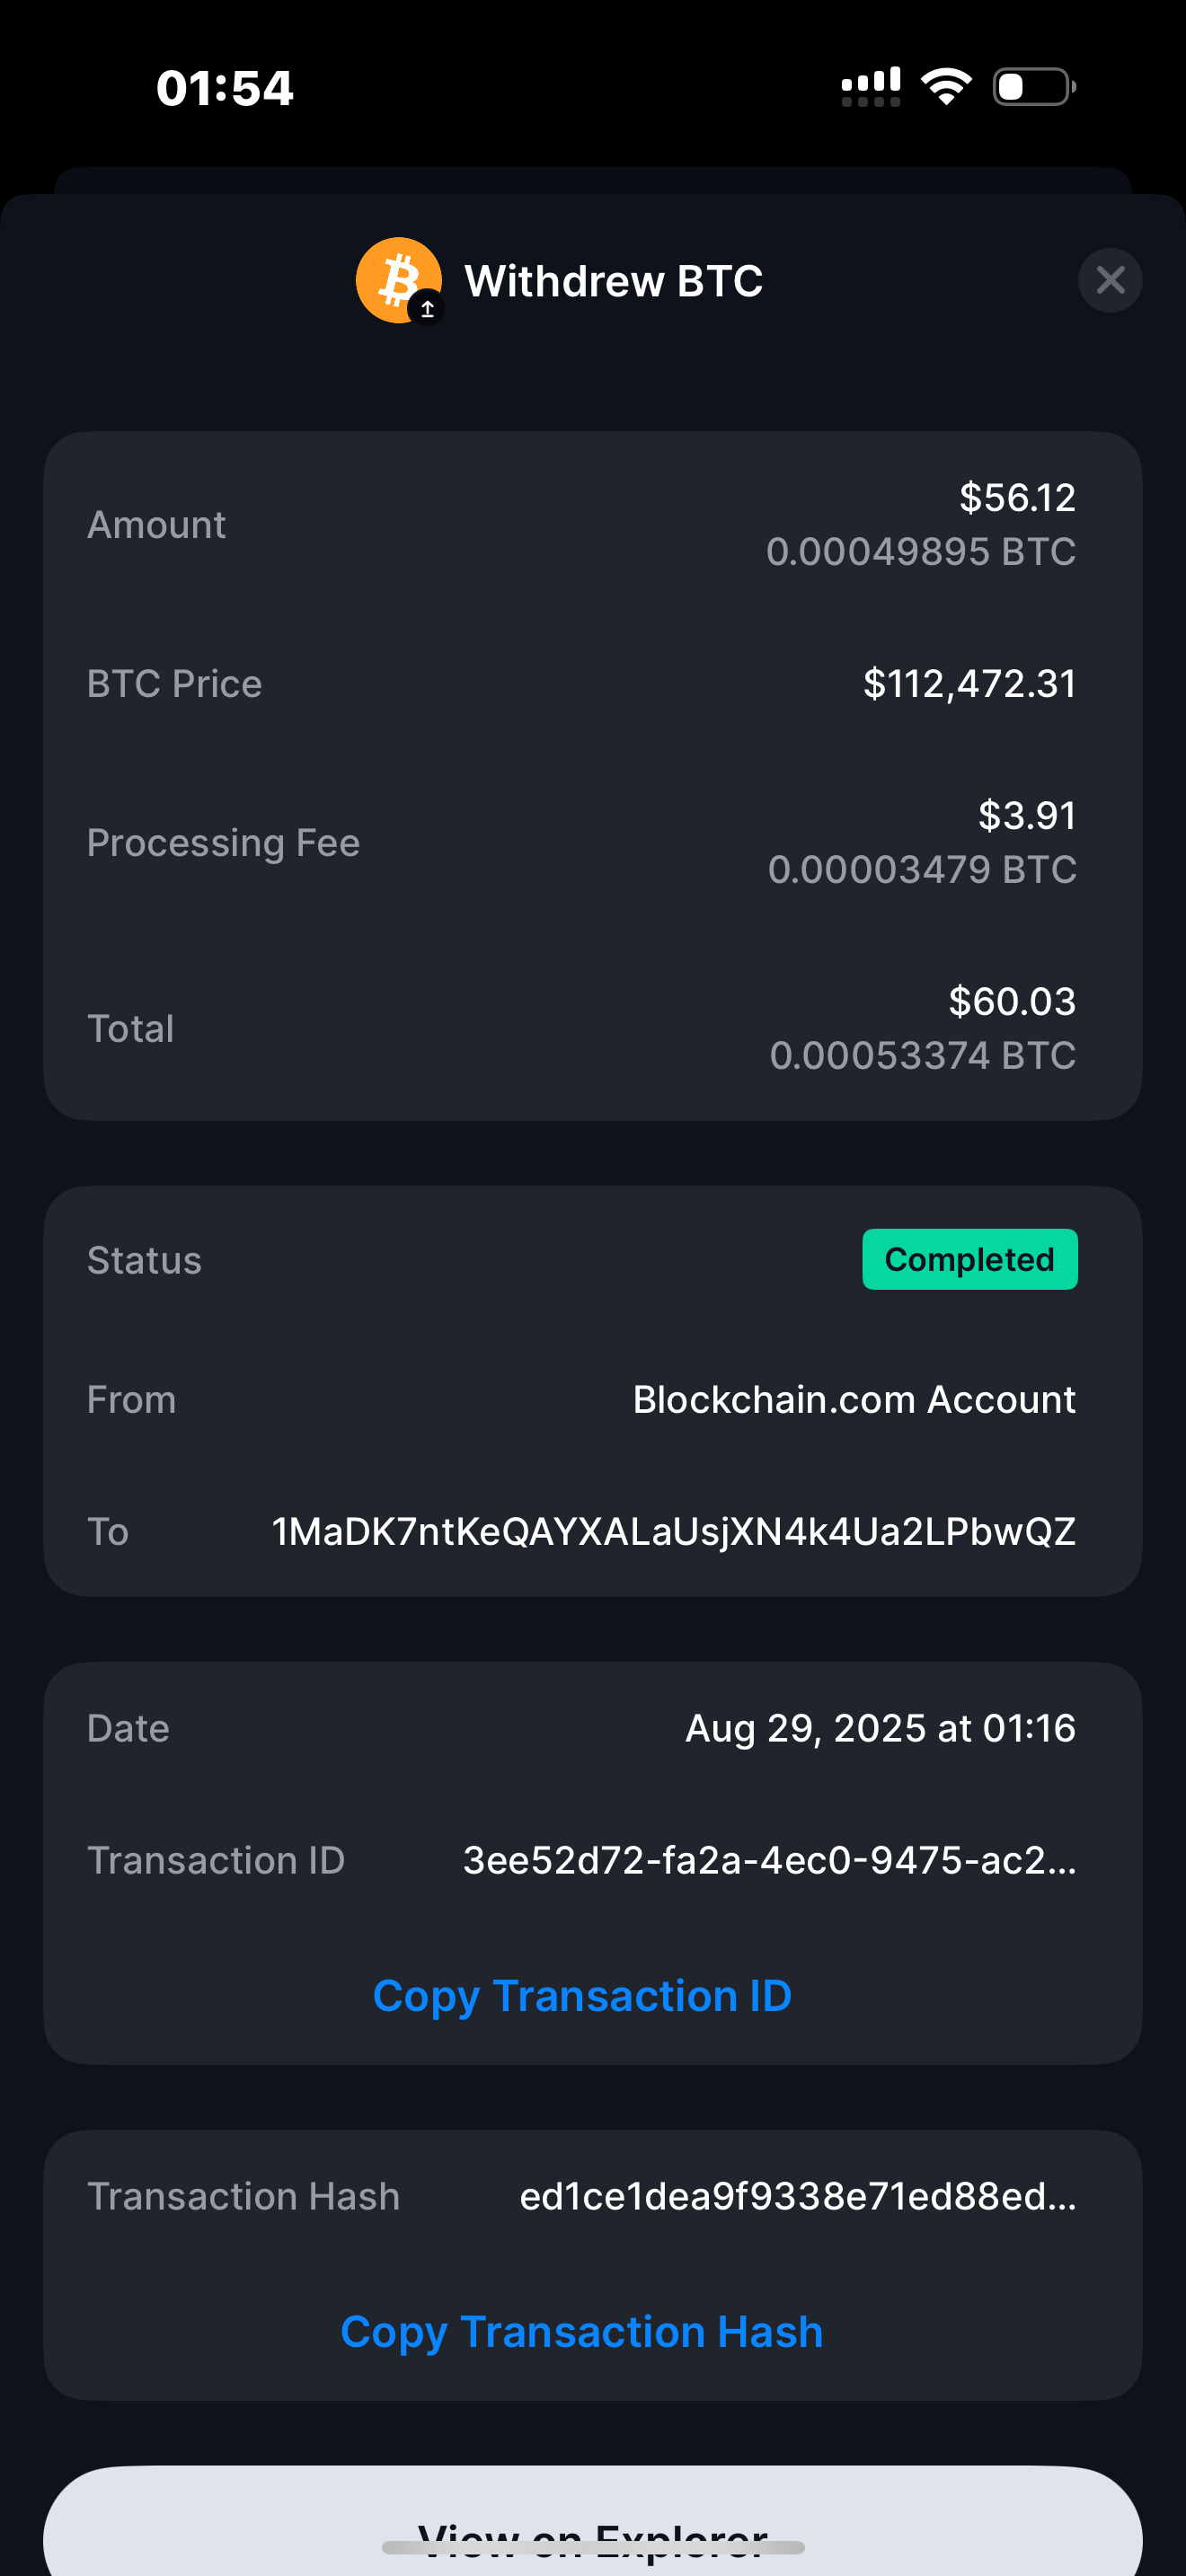The height and width of the screenshot is (2576, 1186).
Task: Tap the date Aug 29, 2025 at 01:16
Action: click(x=880, y=1728)
